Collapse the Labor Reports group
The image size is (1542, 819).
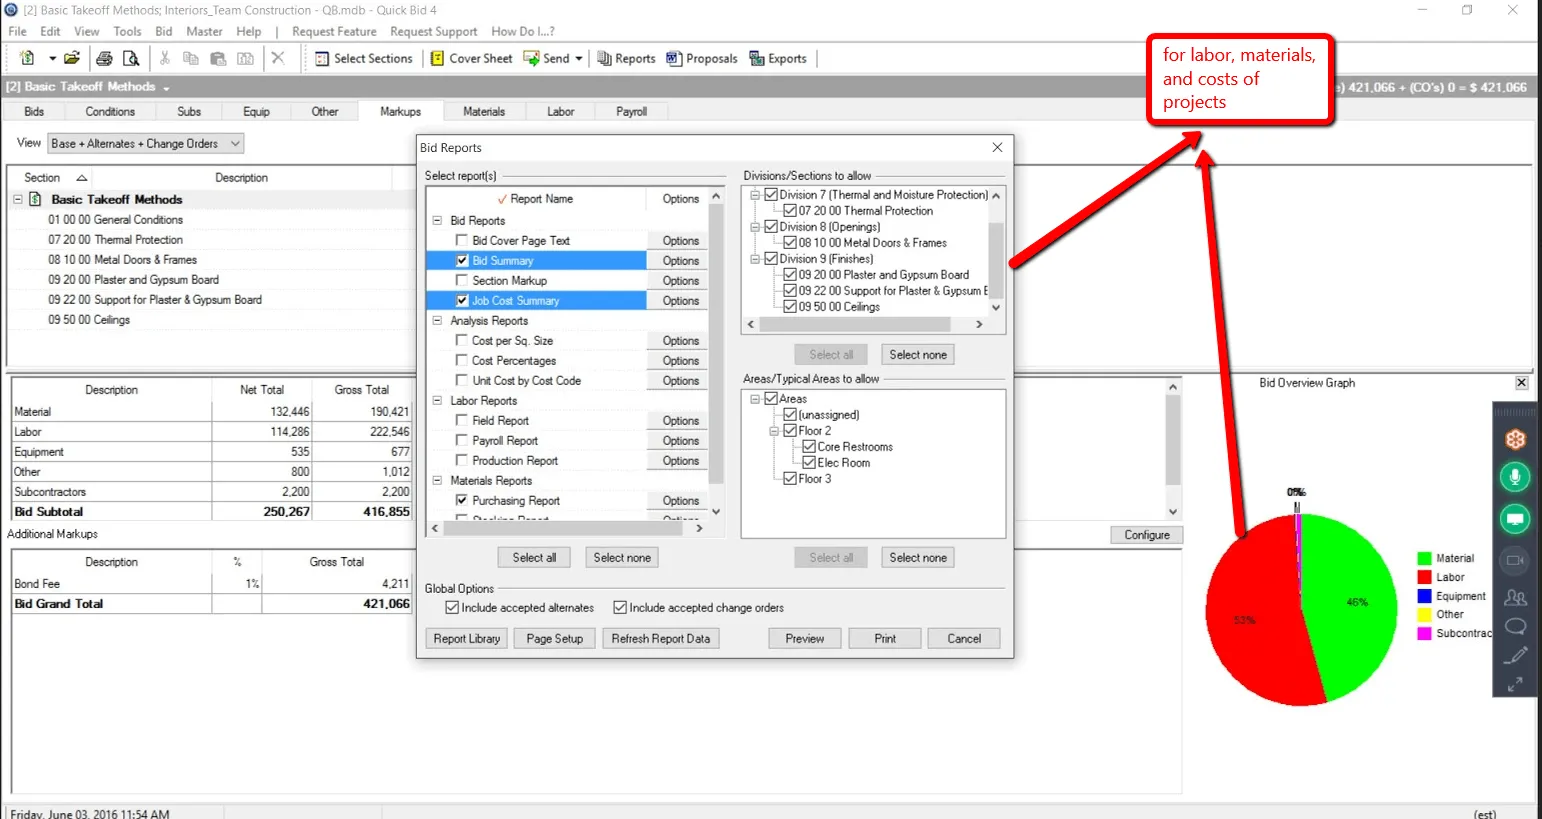click(x=437, y=400)
